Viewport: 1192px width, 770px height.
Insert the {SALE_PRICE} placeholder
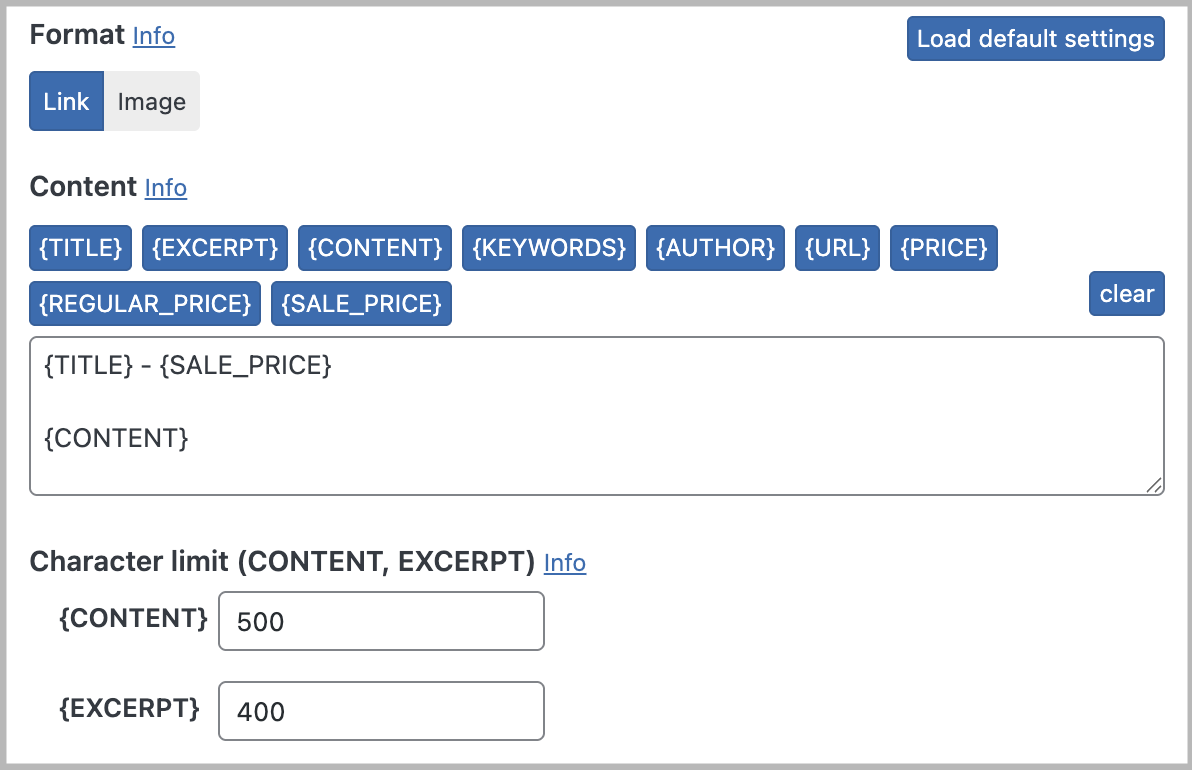pyautogui.click(x=361, y=303)
